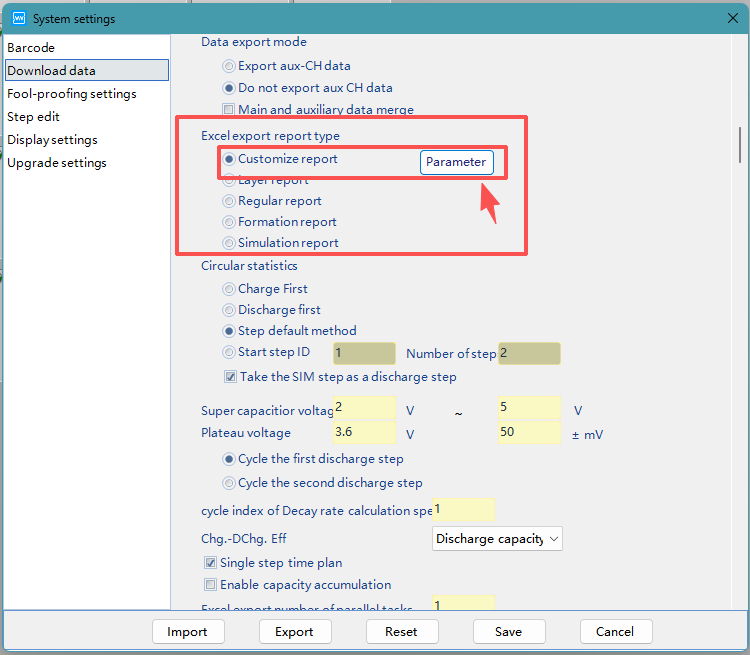Enable Main and auxiliary data merge
This screenshot has height=655, width=750.
[229, 110]
